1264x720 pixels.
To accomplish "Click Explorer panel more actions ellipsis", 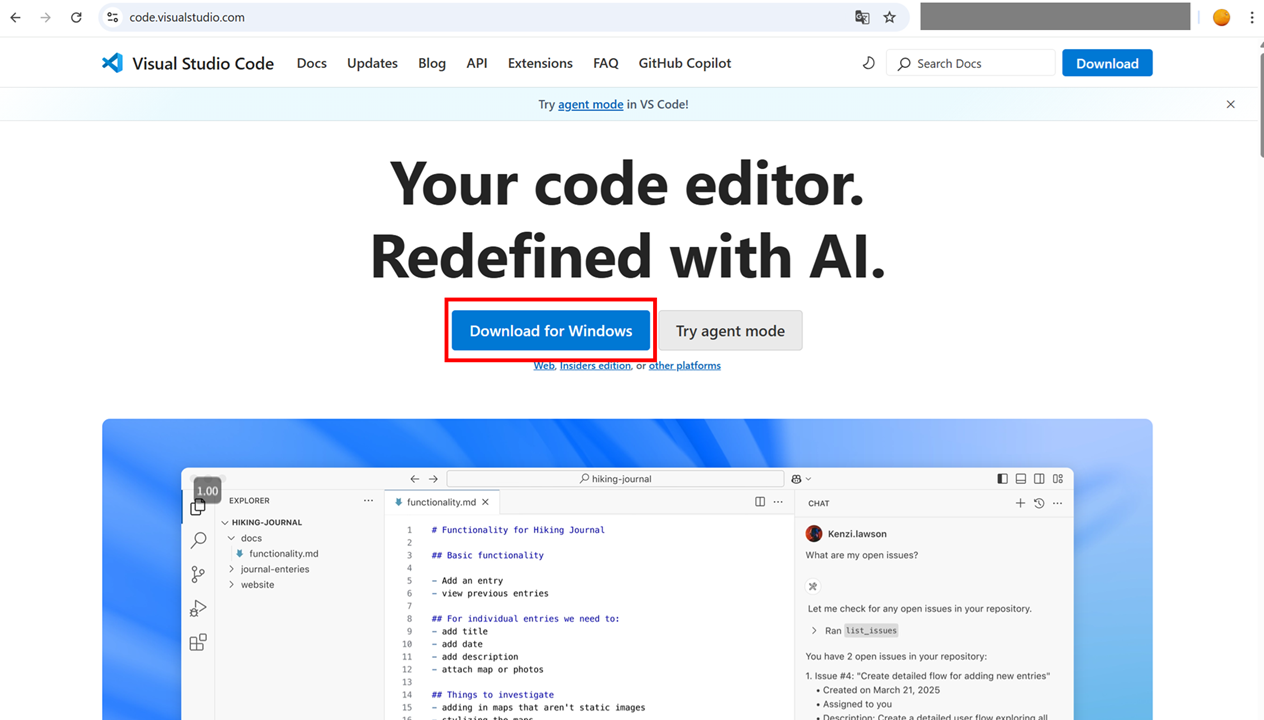I will [x=368, y=501].
